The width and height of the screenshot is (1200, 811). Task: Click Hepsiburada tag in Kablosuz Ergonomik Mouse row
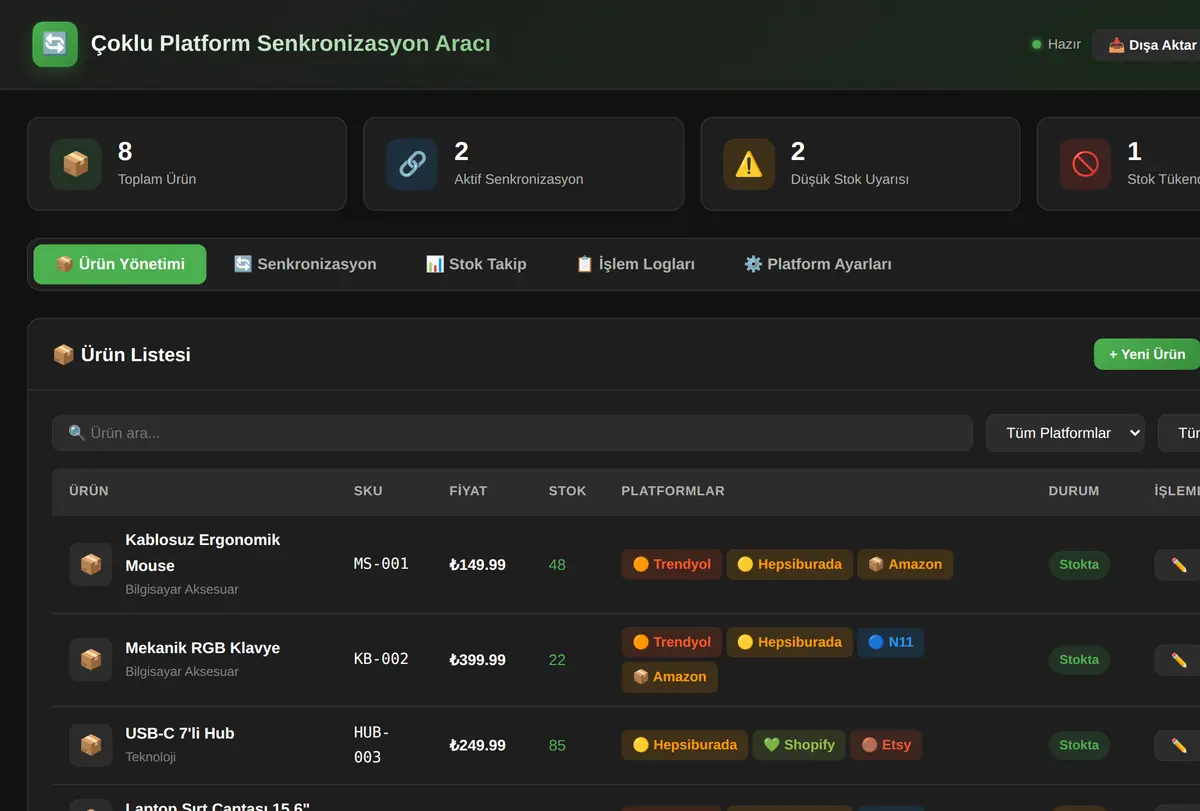[x=790, y=564]
